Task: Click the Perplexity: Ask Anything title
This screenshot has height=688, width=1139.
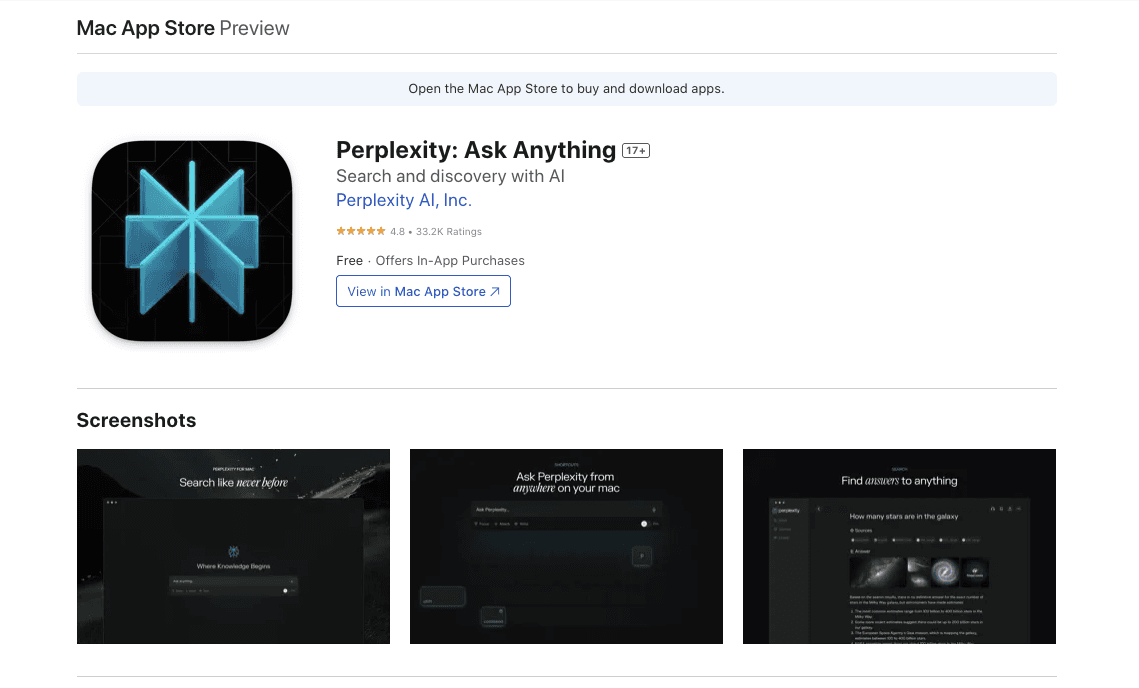Action: (x=476, y=150)
